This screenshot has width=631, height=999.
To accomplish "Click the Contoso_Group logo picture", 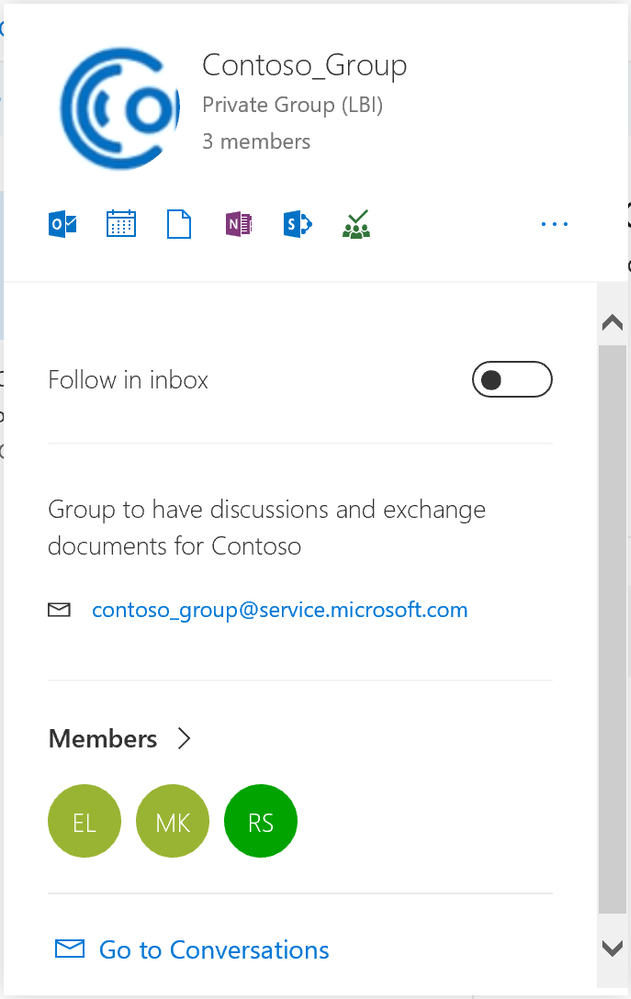I will (x=120, y=106).
